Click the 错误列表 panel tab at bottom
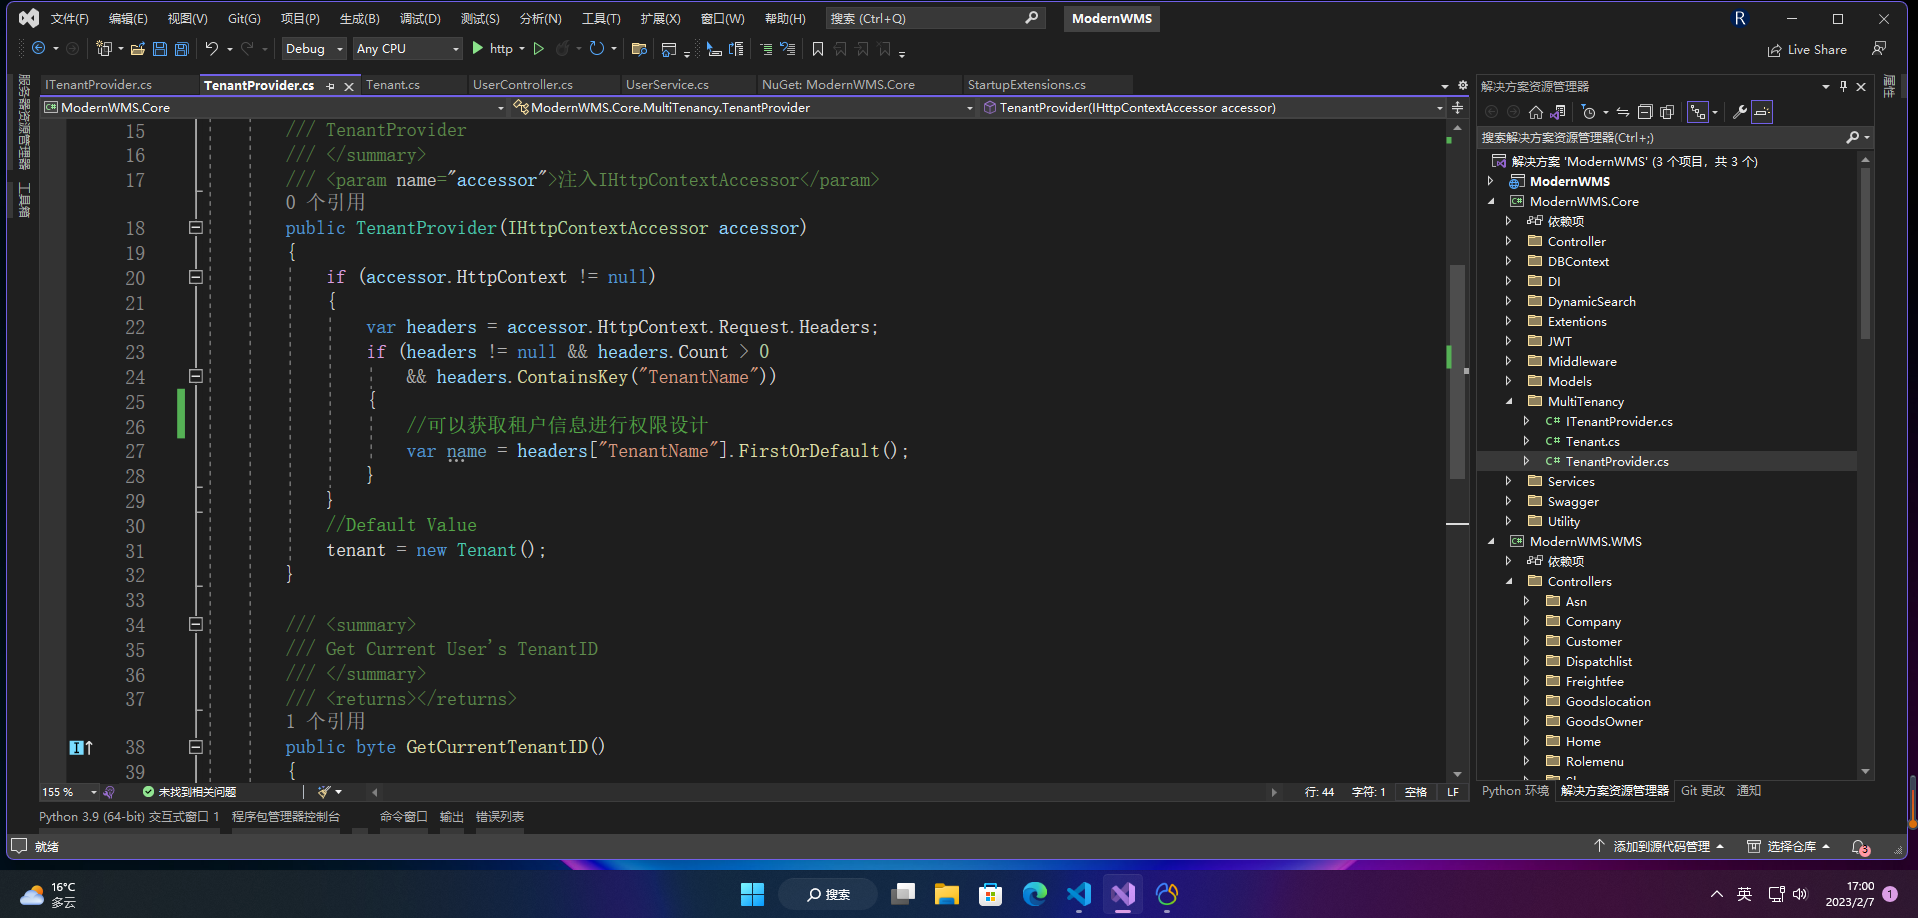Image resolution: width=1918 pixels, height=918 pixels. (499, 817)
